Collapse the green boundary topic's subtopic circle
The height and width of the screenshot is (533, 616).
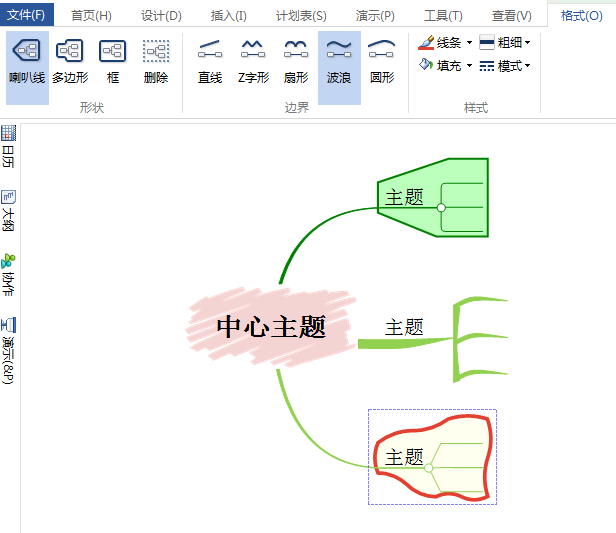point(441,207)
